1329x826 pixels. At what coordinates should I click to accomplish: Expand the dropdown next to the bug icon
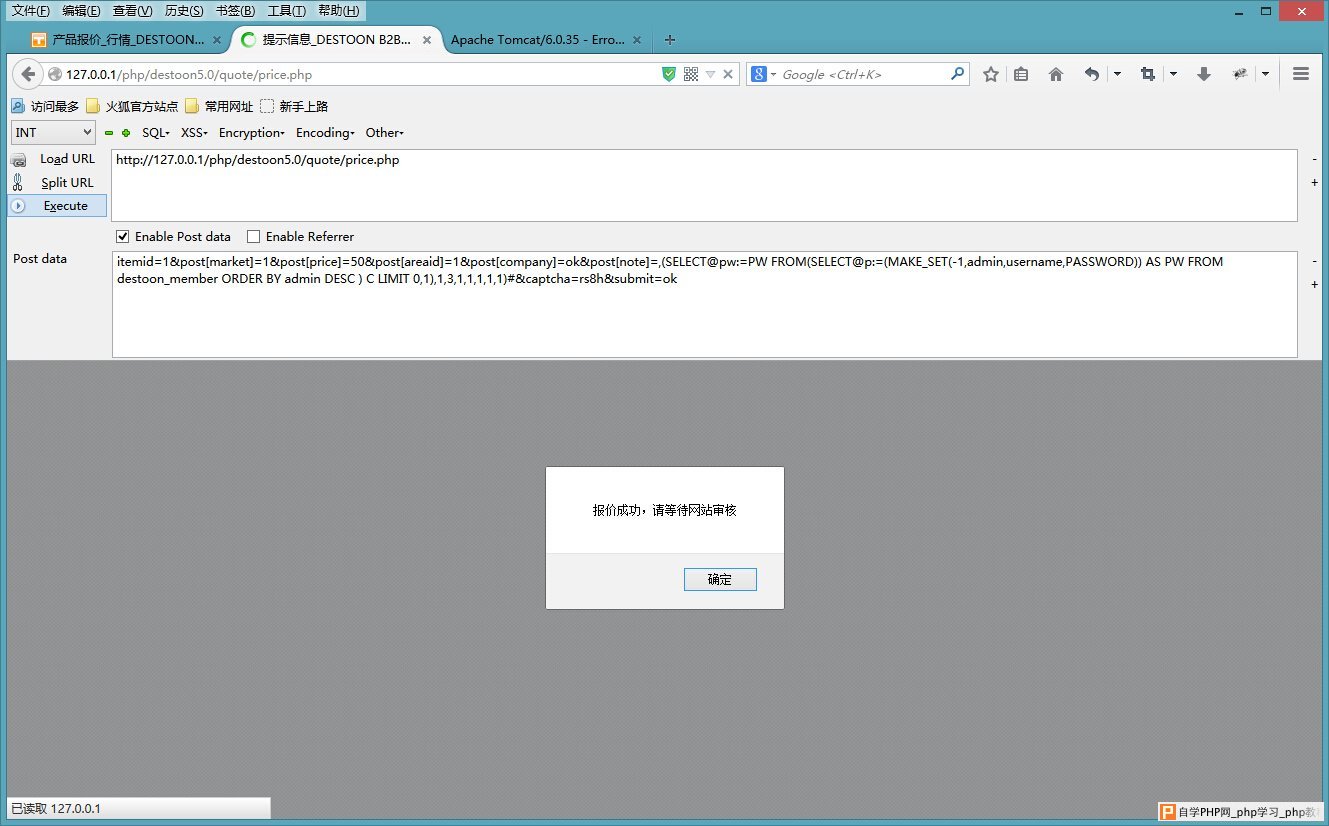coord(1265,74)
